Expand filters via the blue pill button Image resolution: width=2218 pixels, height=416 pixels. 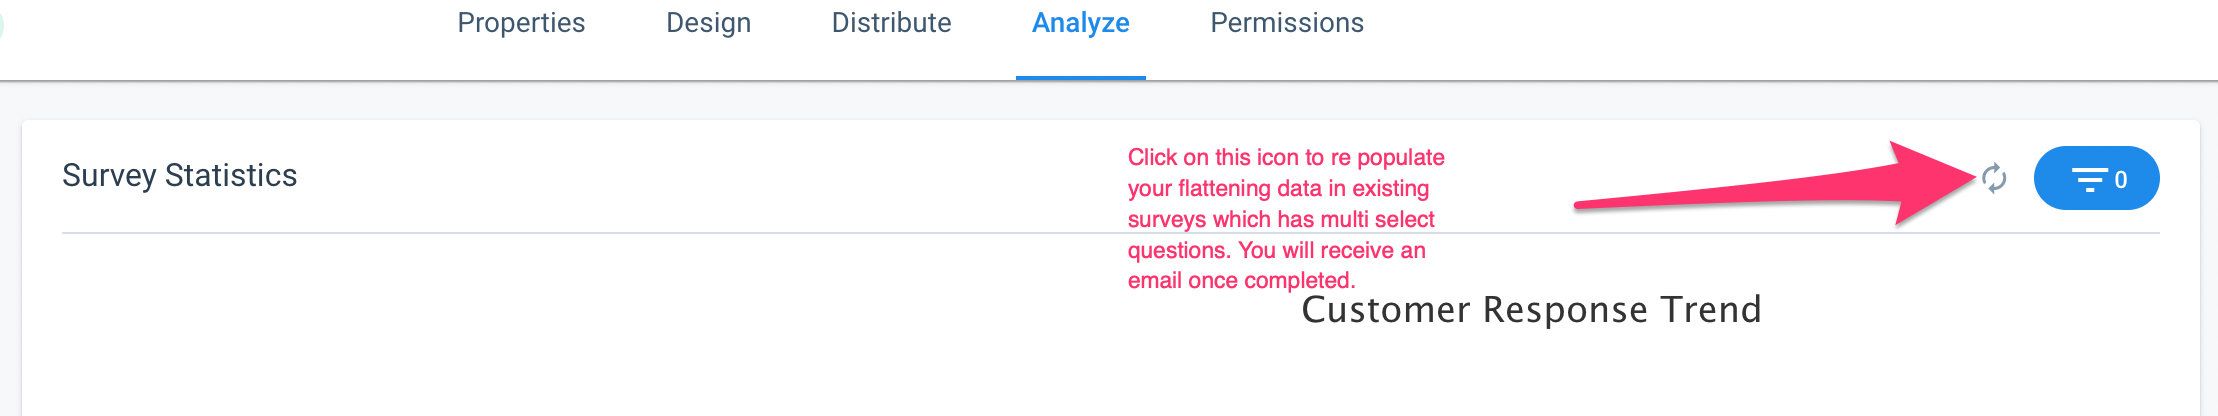tap(2096, 178)
